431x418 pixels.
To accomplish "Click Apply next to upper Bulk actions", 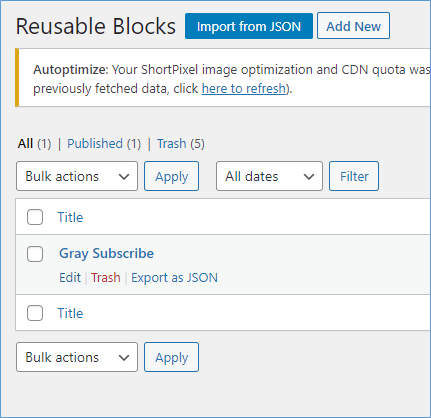I will click(171, 176).
